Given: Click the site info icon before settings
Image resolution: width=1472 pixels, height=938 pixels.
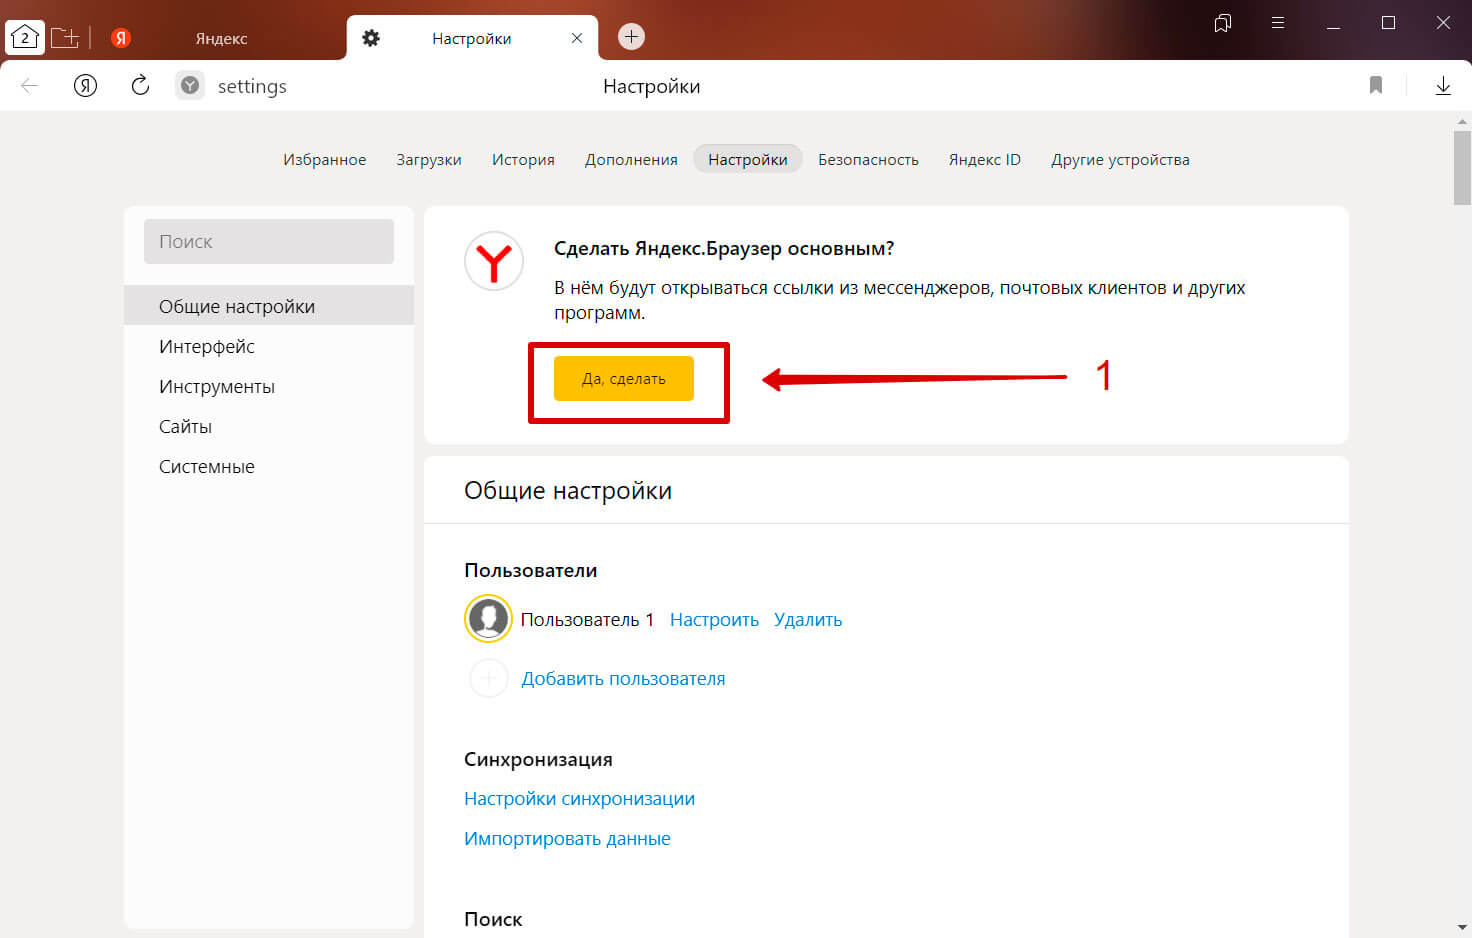Looking at the screenshot, I should pos(190,86).
